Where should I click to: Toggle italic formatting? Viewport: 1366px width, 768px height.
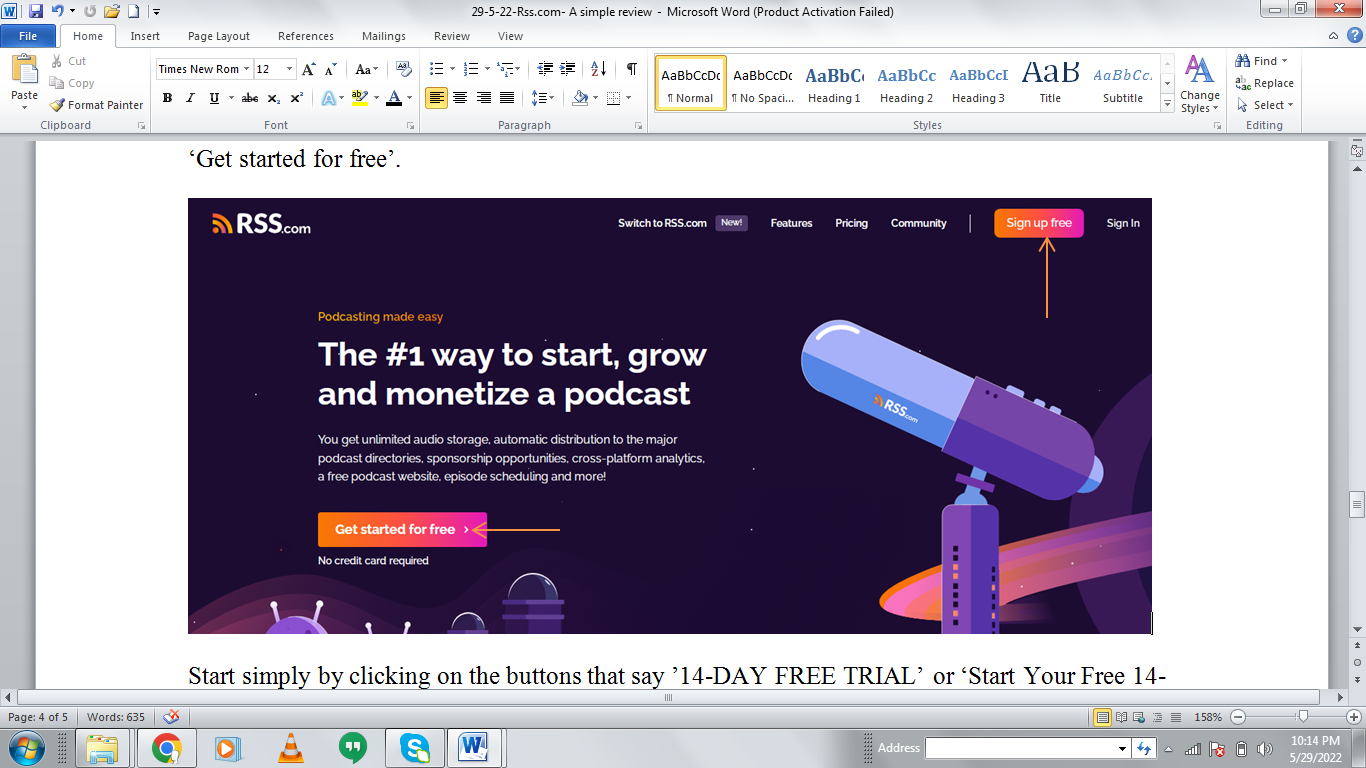pos(190,98)
